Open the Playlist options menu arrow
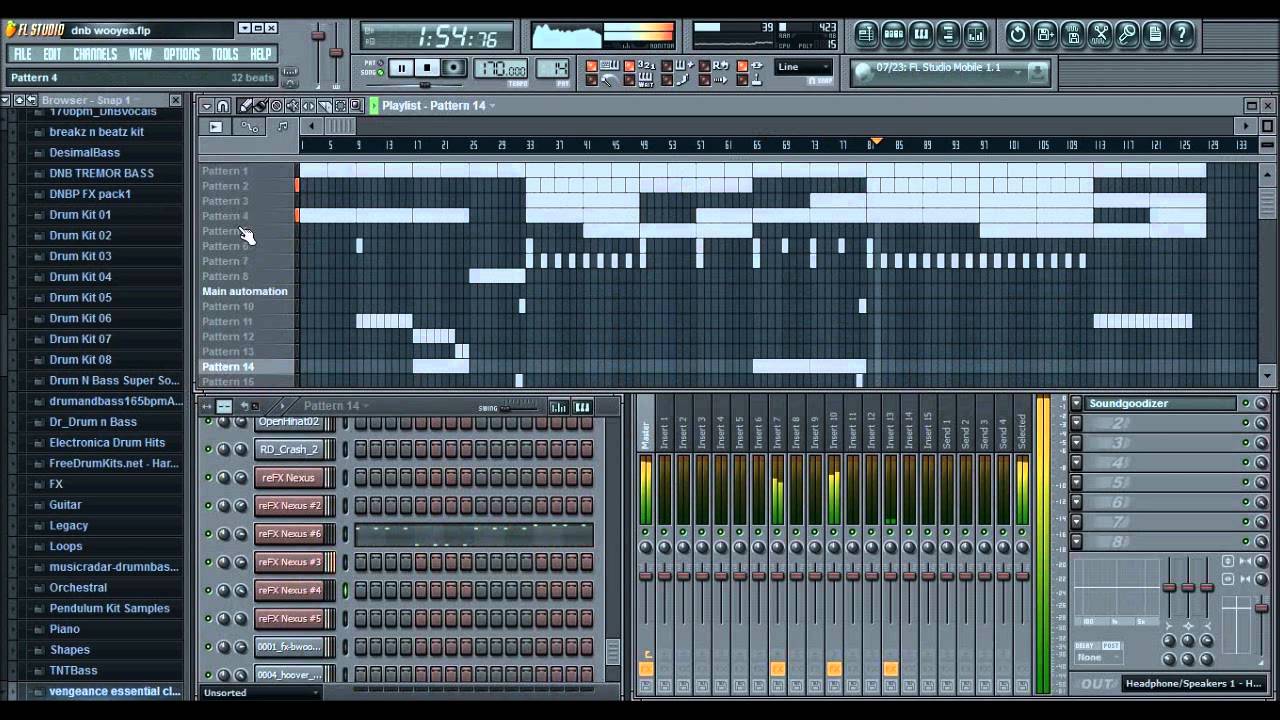The height and width of the screenshot is (720, 1280). 207,105
